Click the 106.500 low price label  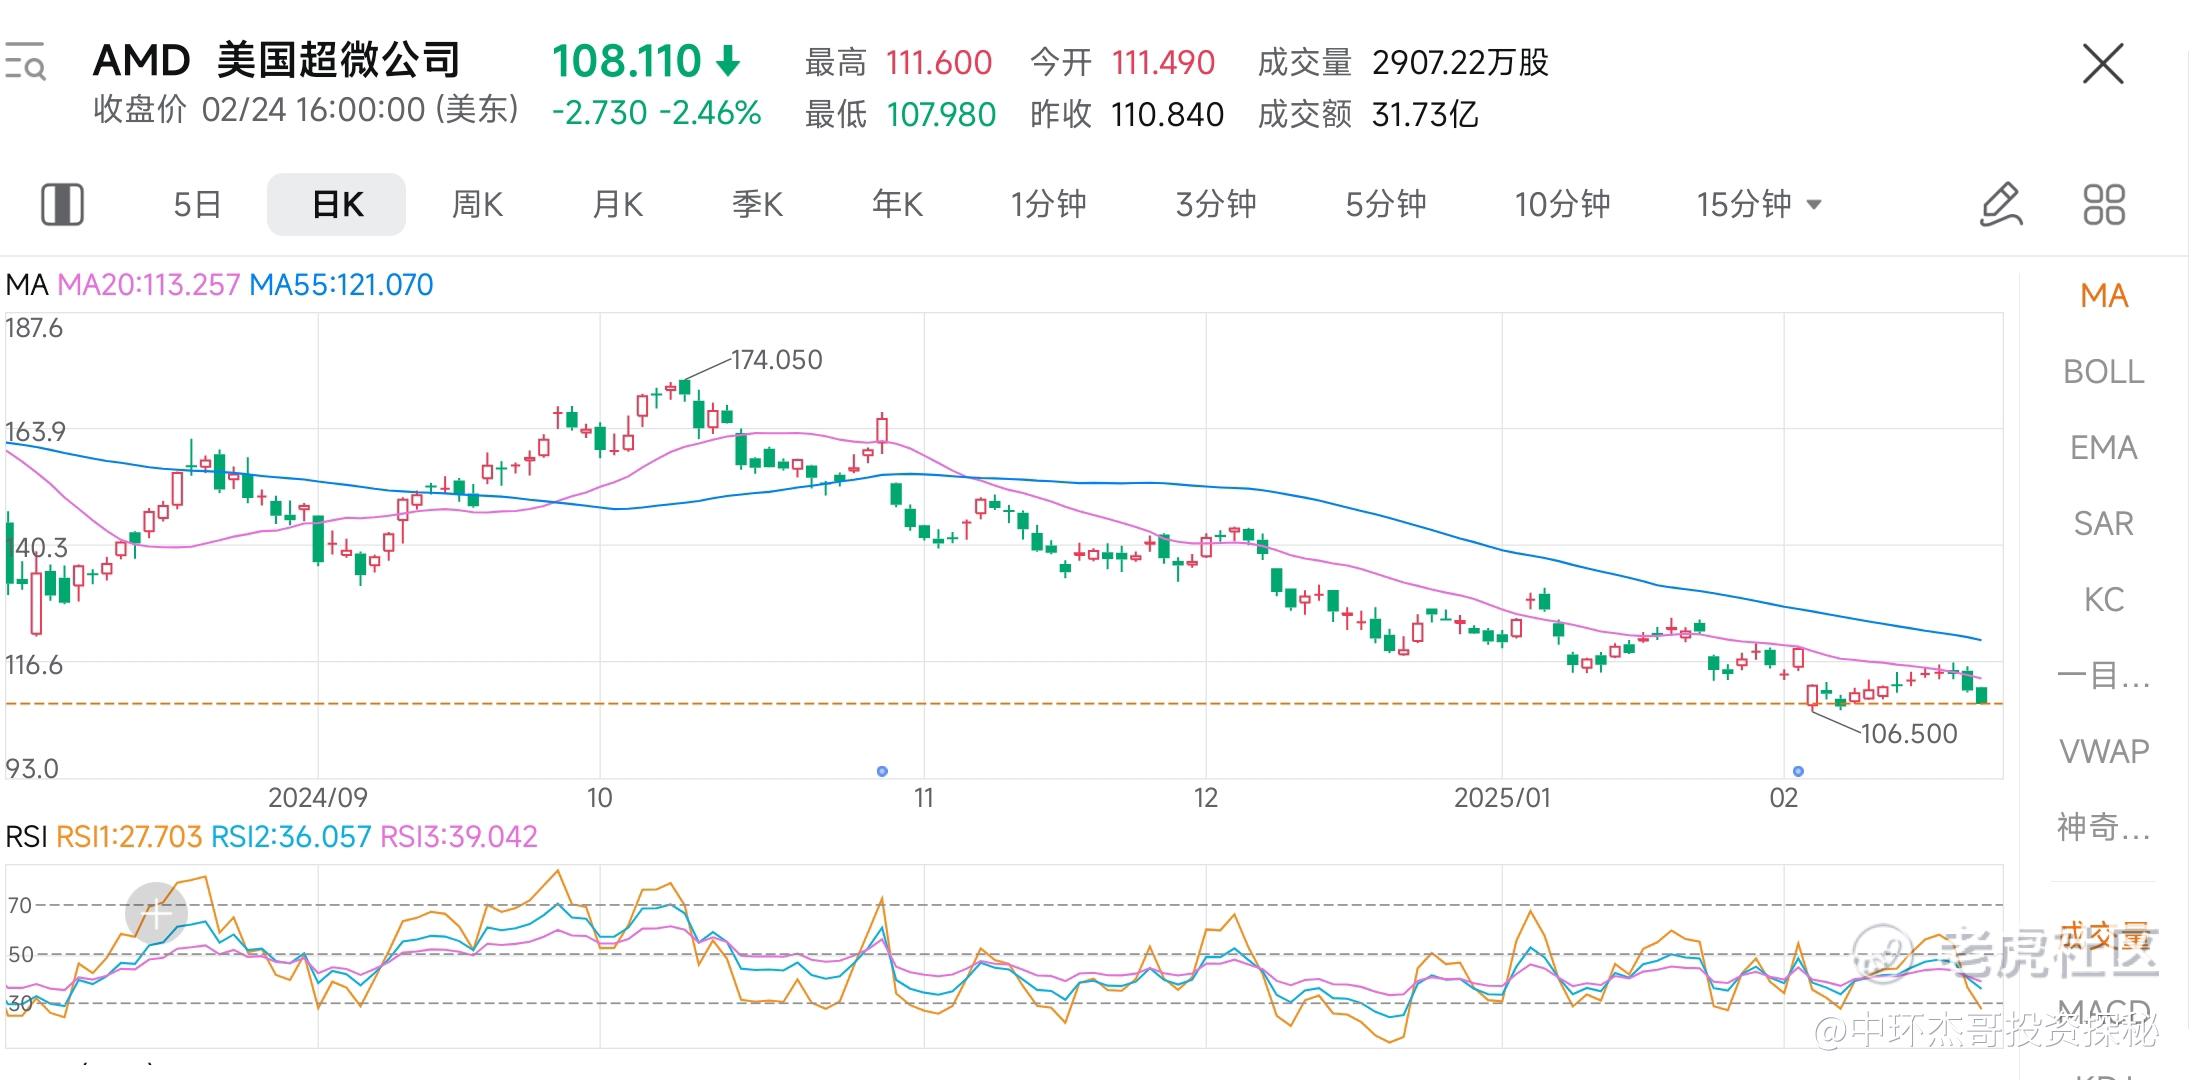(1908, 734)
